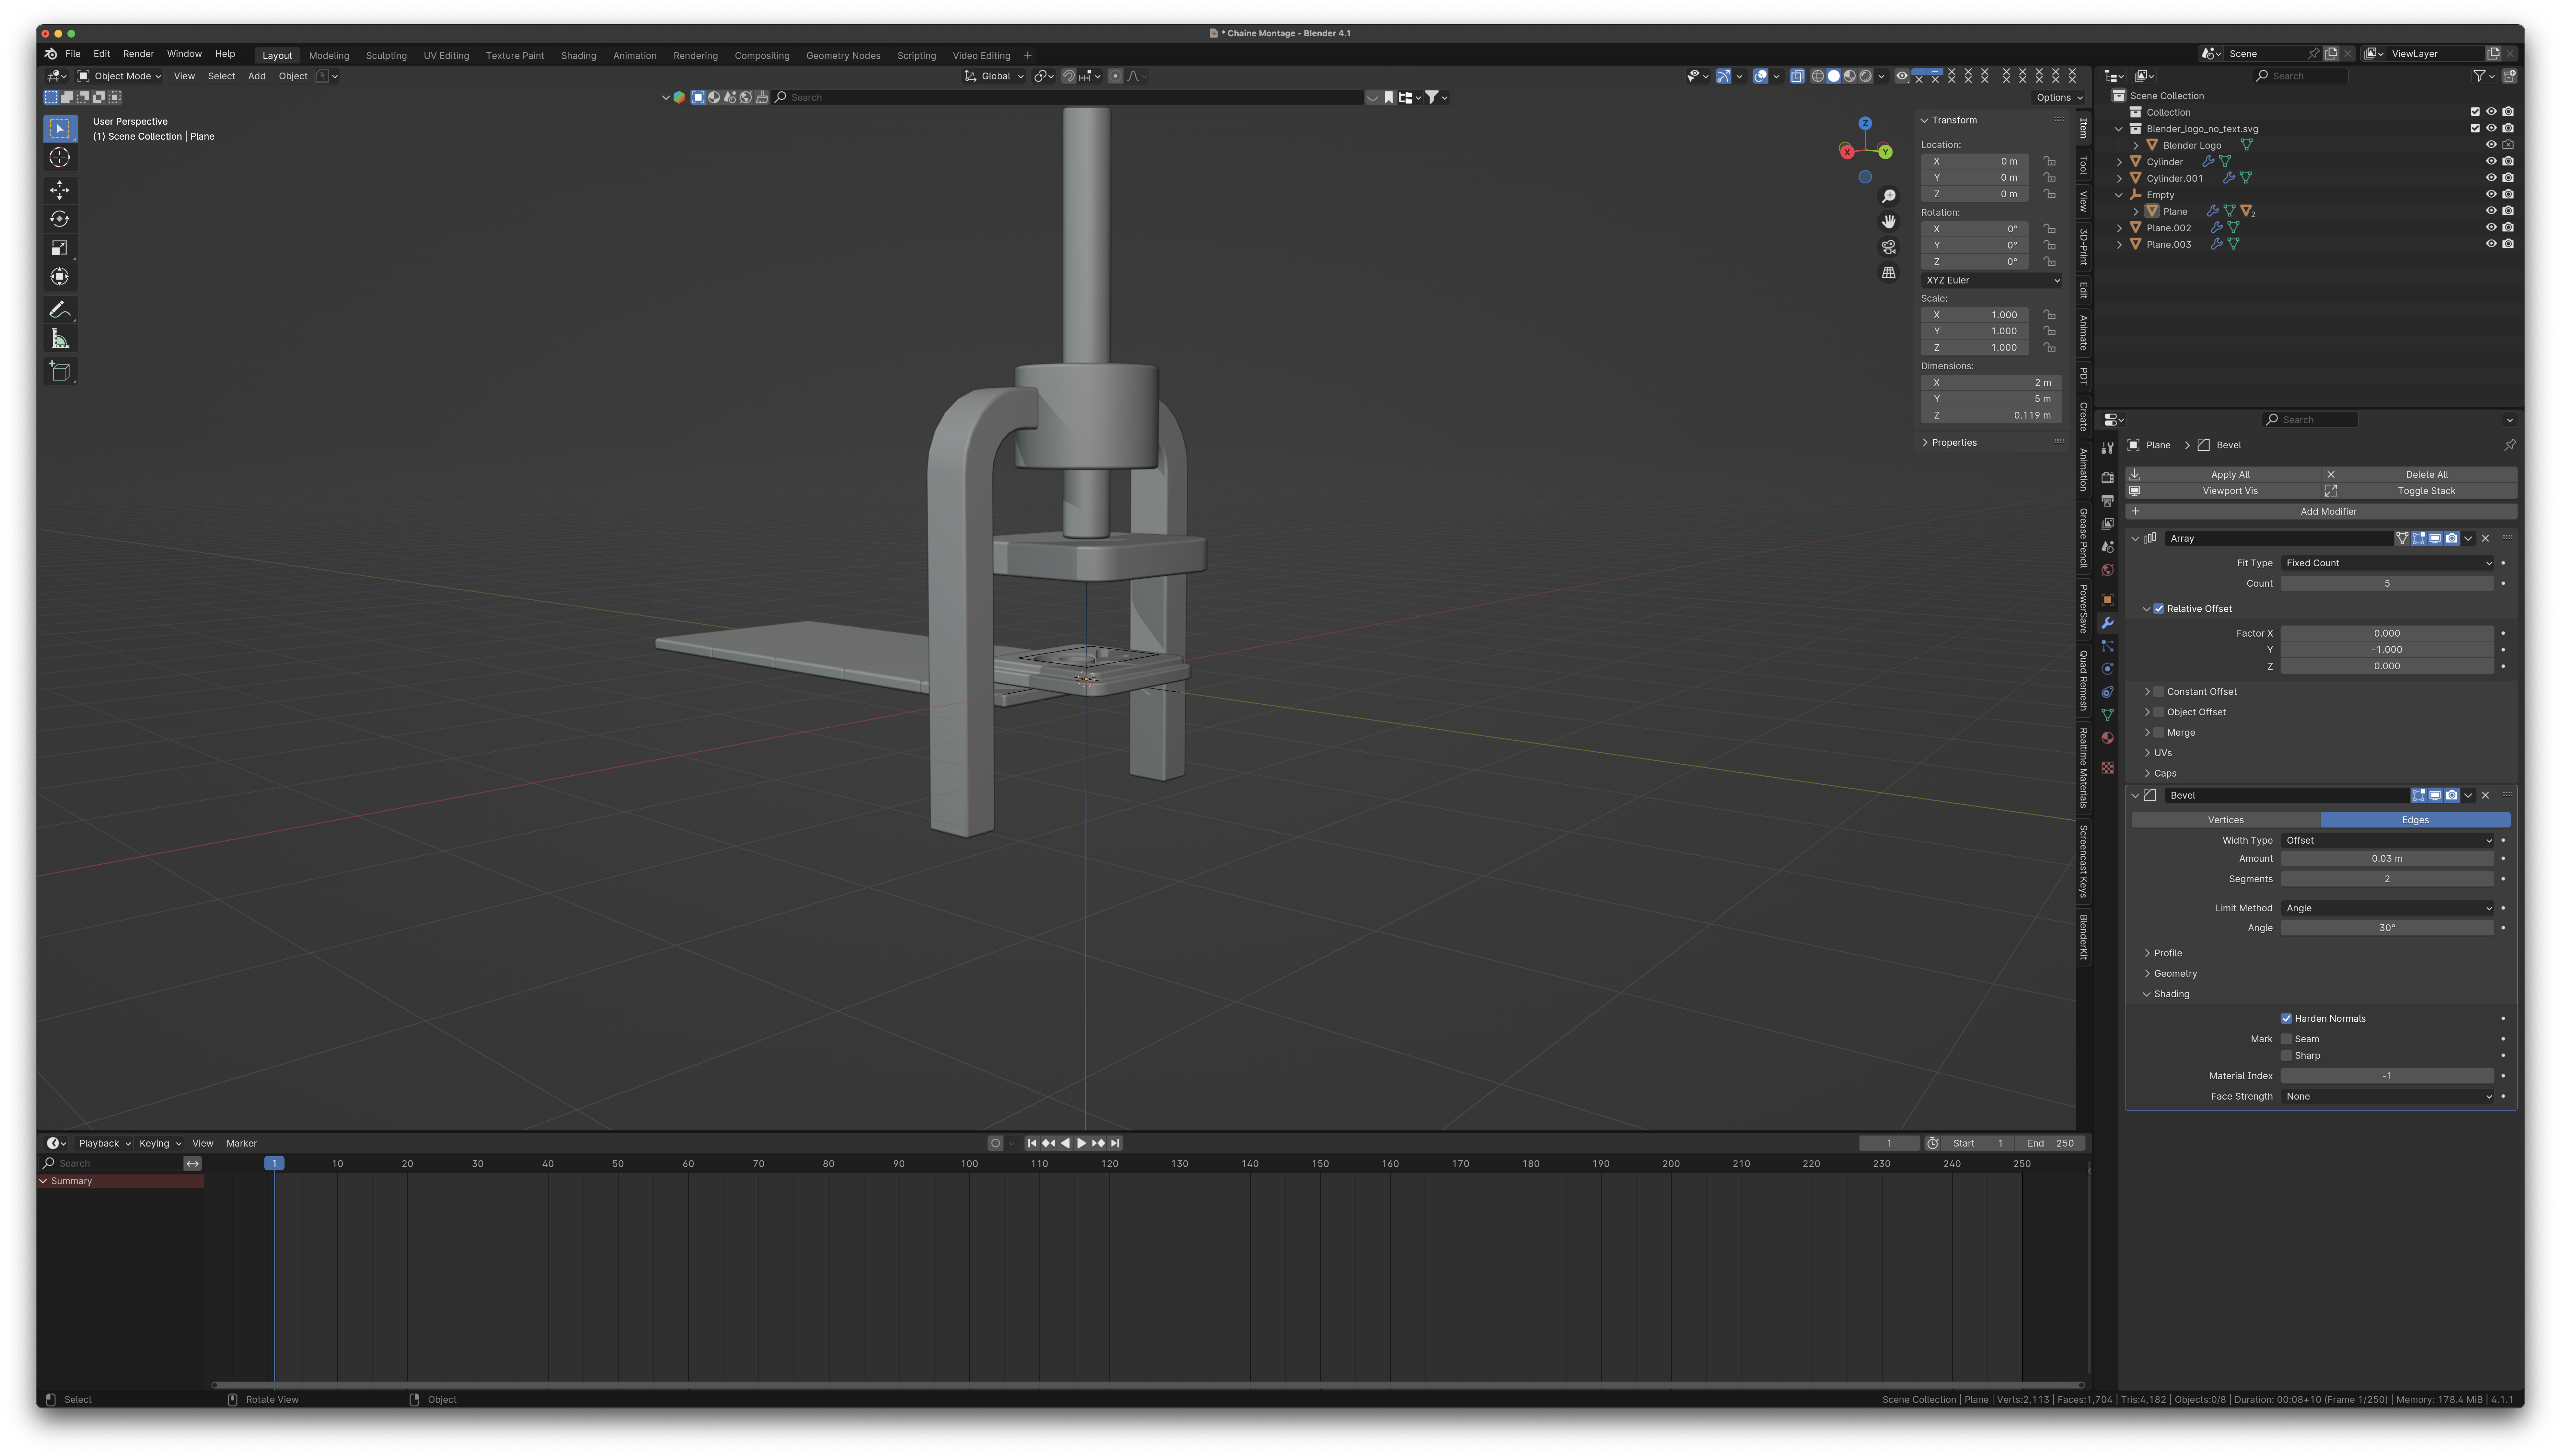
Task: Click the Apply All button
Action: [2223, 475]
